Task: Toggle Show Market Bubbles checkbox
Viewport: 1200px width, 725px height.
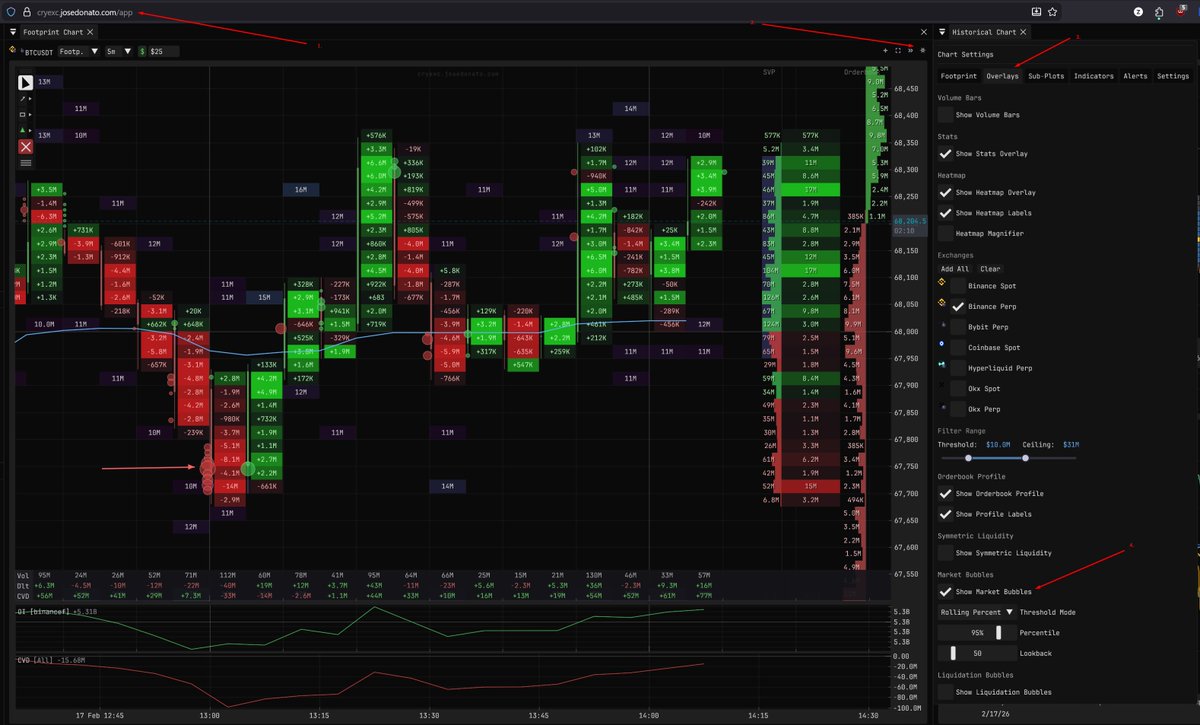Action: (945, 591)
